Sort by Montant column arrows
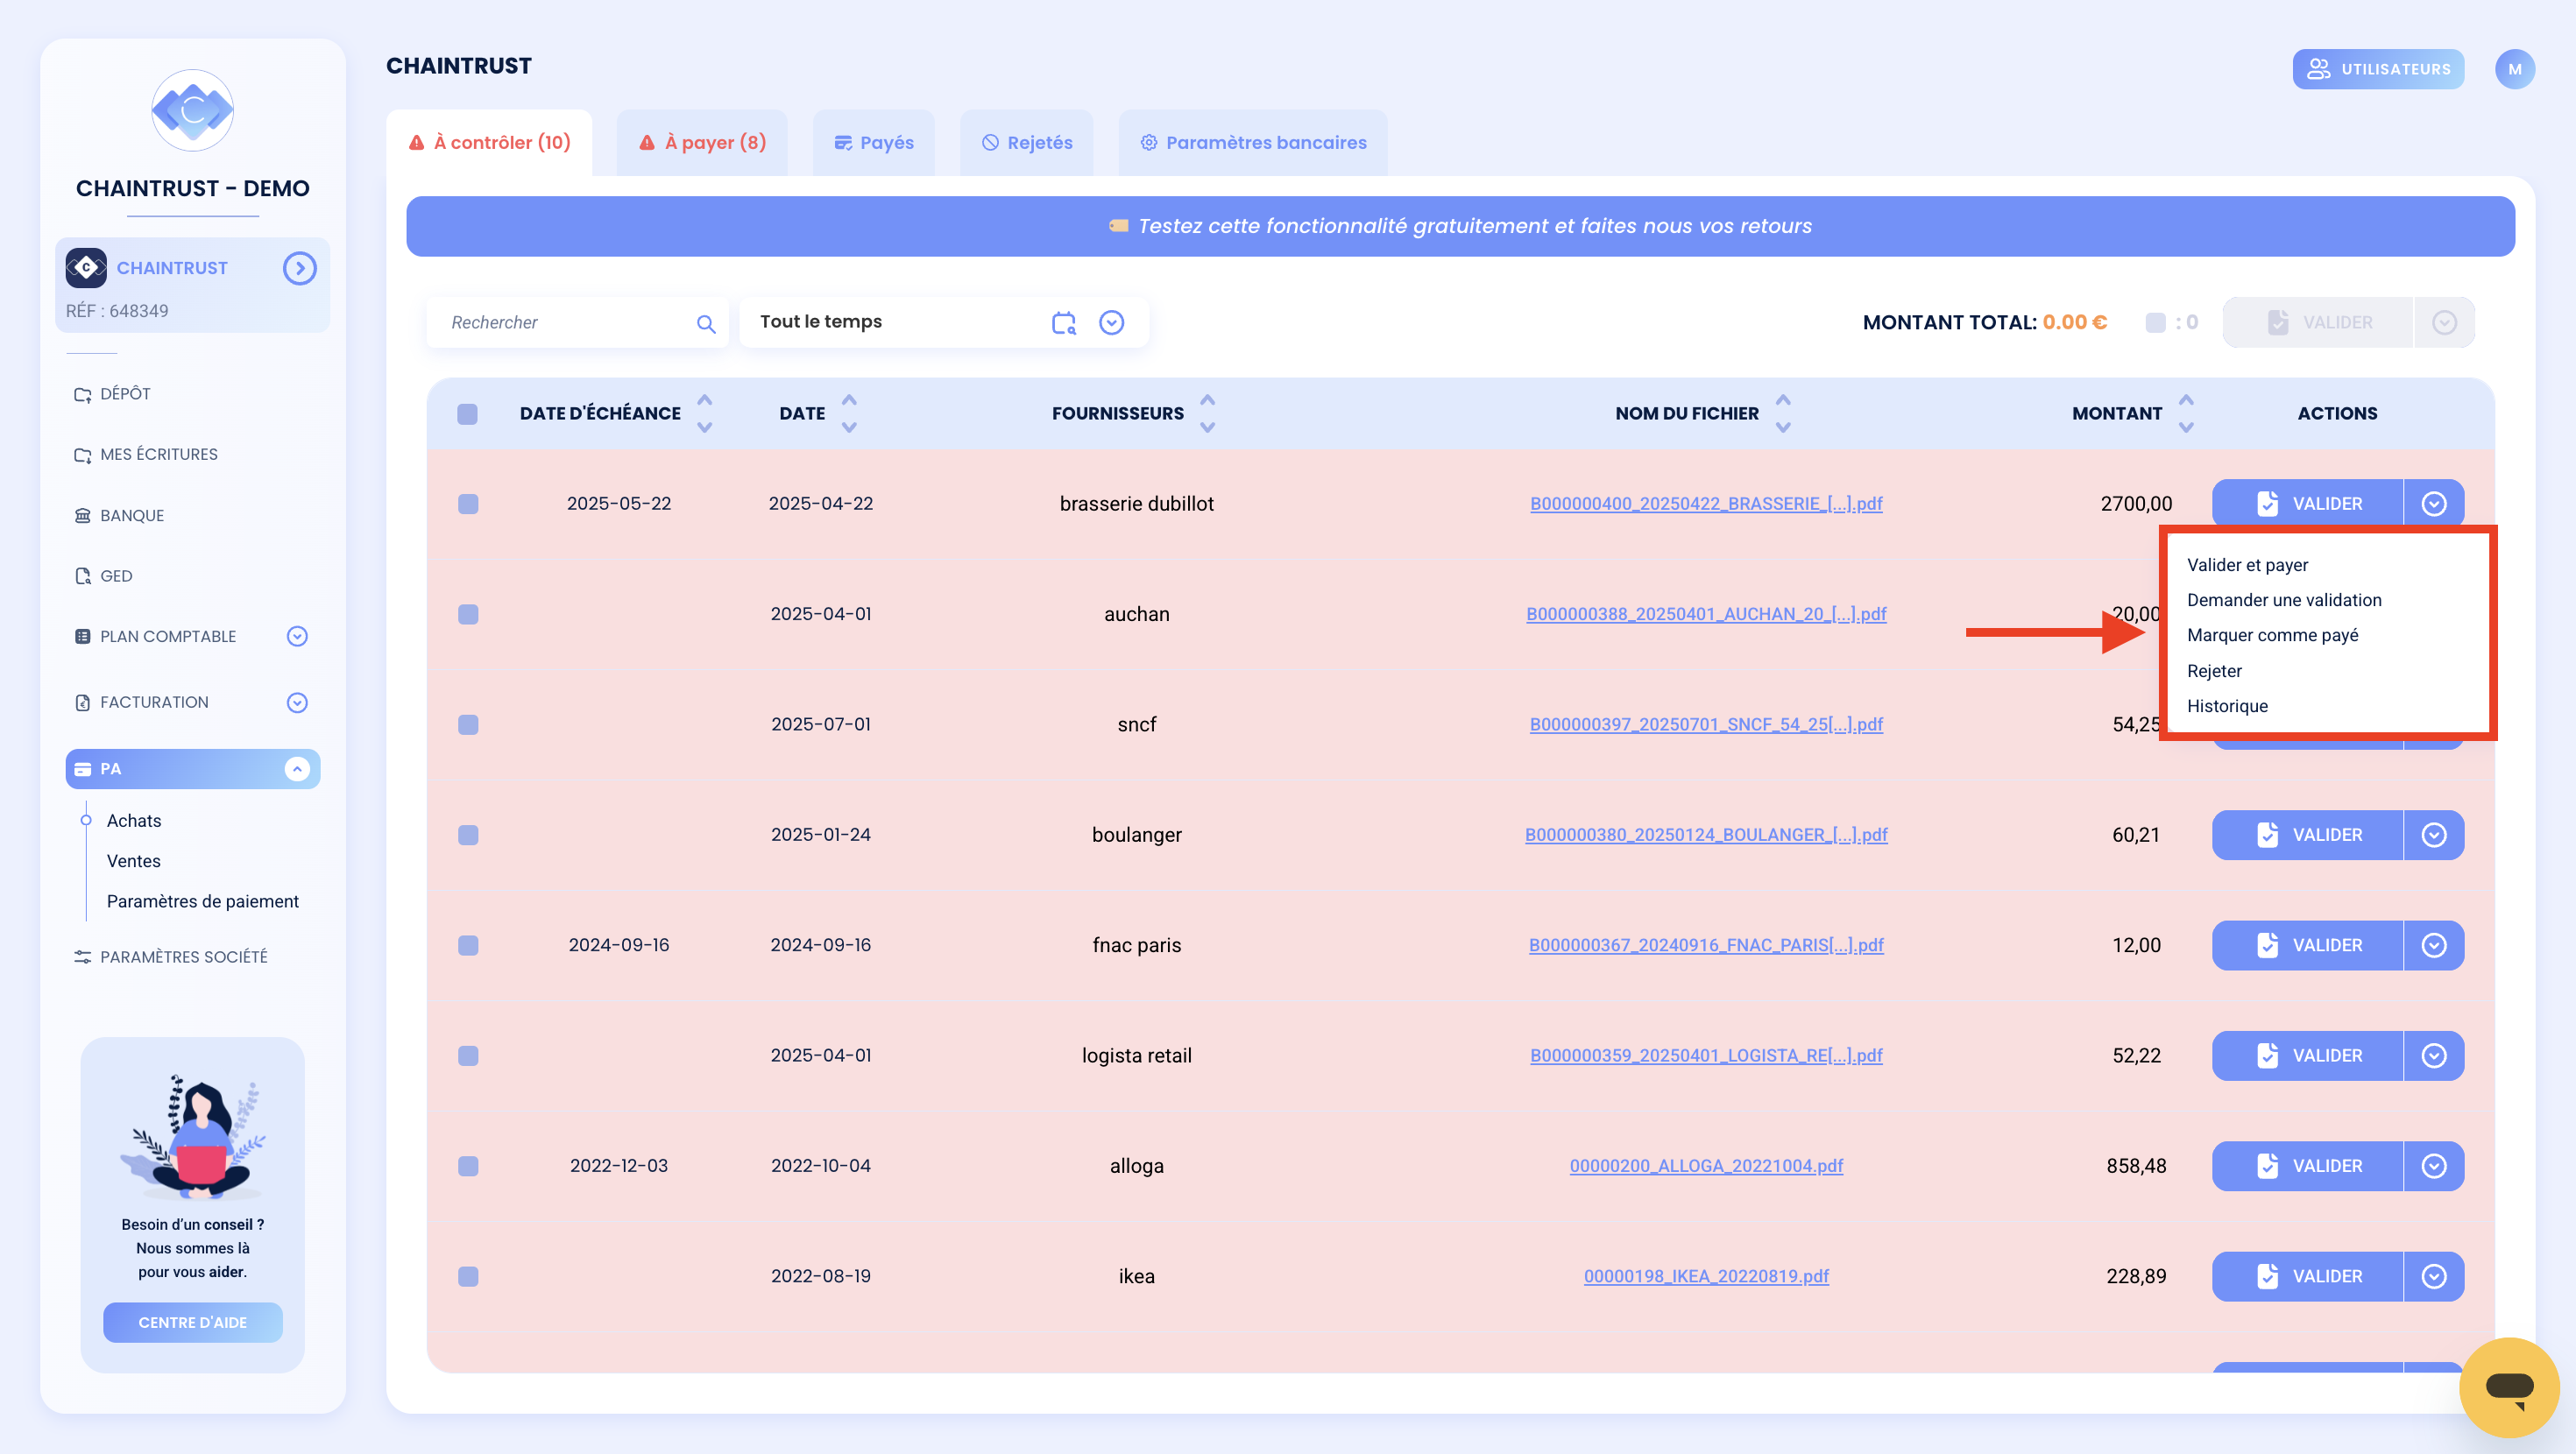 (2186, 413)
